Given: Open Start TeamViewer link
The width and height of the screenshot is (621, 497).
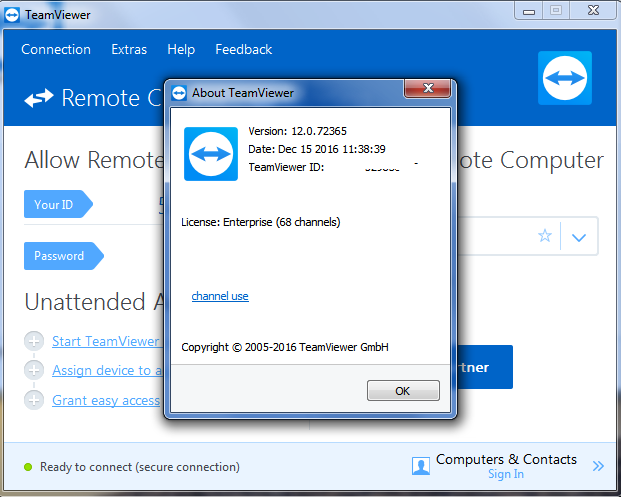Looking at the screenshot, I should click(x=107, y=341).
